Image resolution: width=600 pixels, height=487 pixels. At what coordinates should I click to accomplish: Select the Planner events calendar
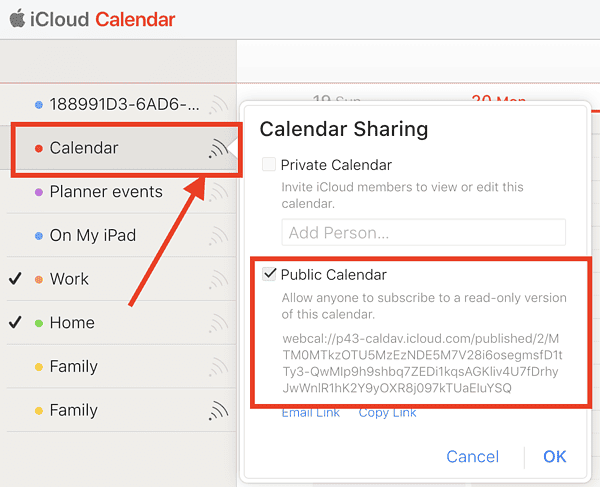(106, 192)
